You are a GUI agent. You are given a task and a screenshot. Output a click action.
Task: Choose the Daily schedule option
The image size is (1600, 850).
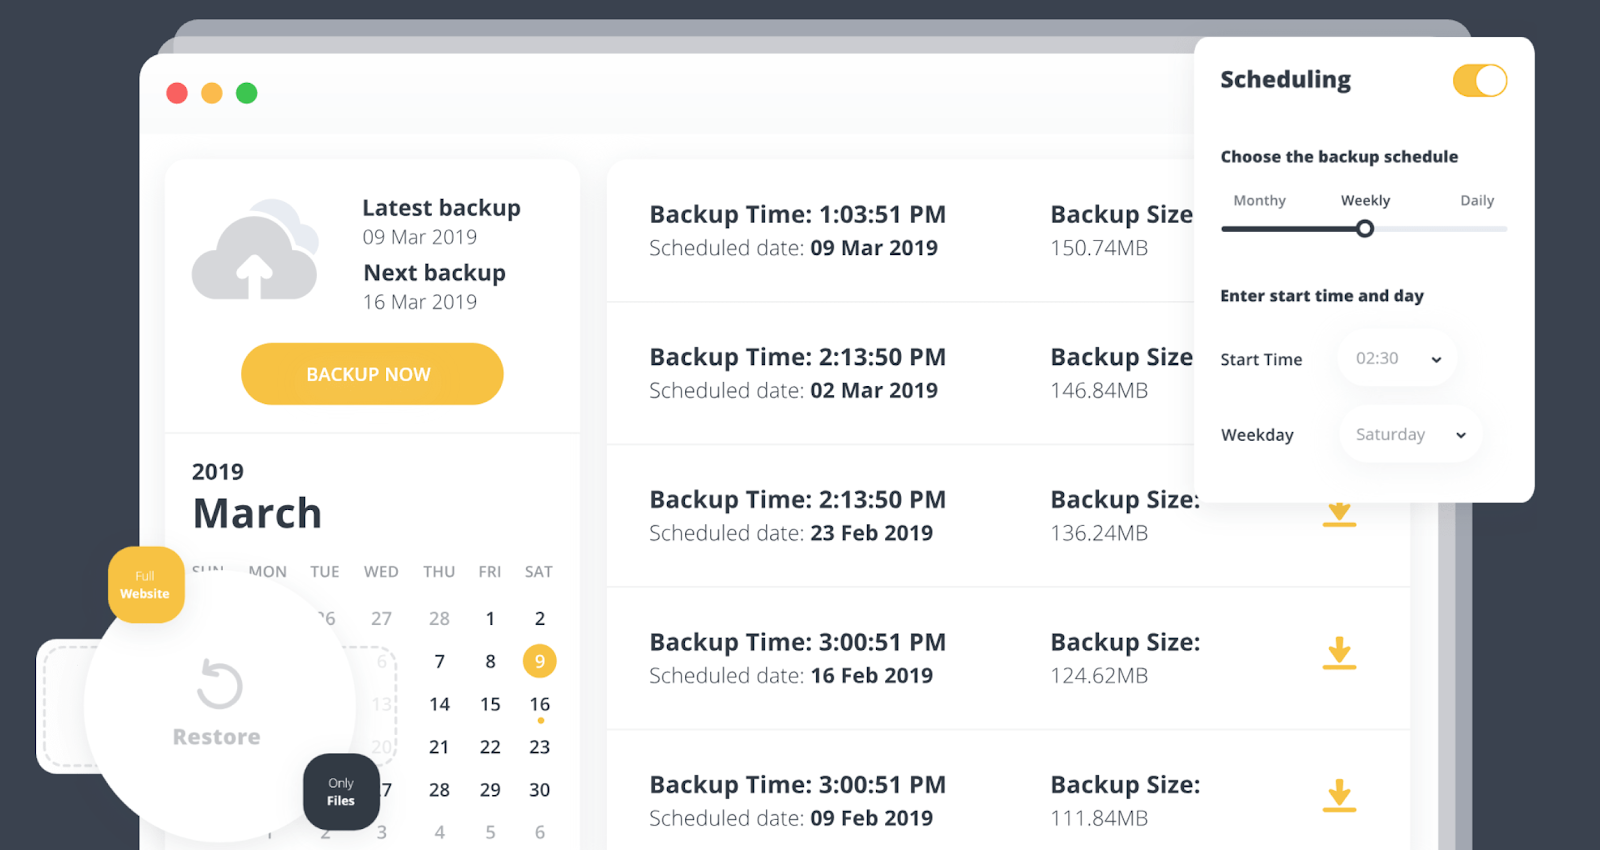pos(1477,201)
